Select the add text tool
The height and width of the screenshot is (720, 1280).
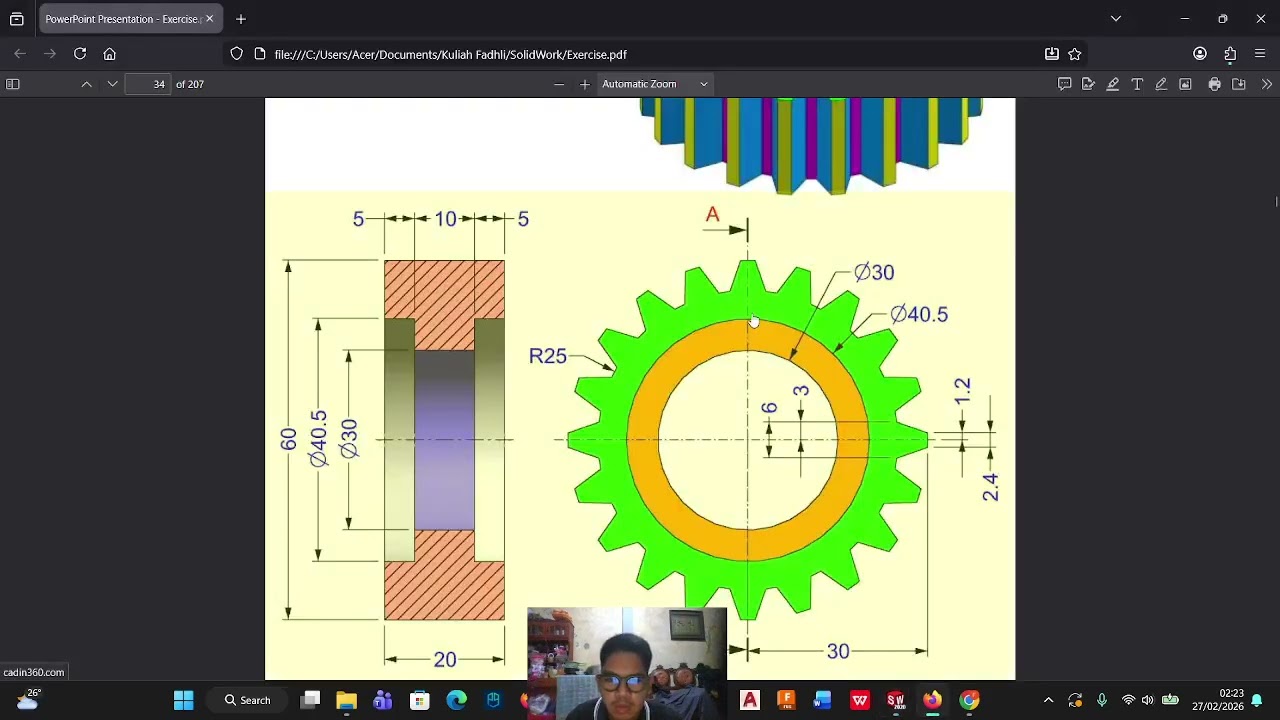pyautogui.click(x=1137, y=84)
